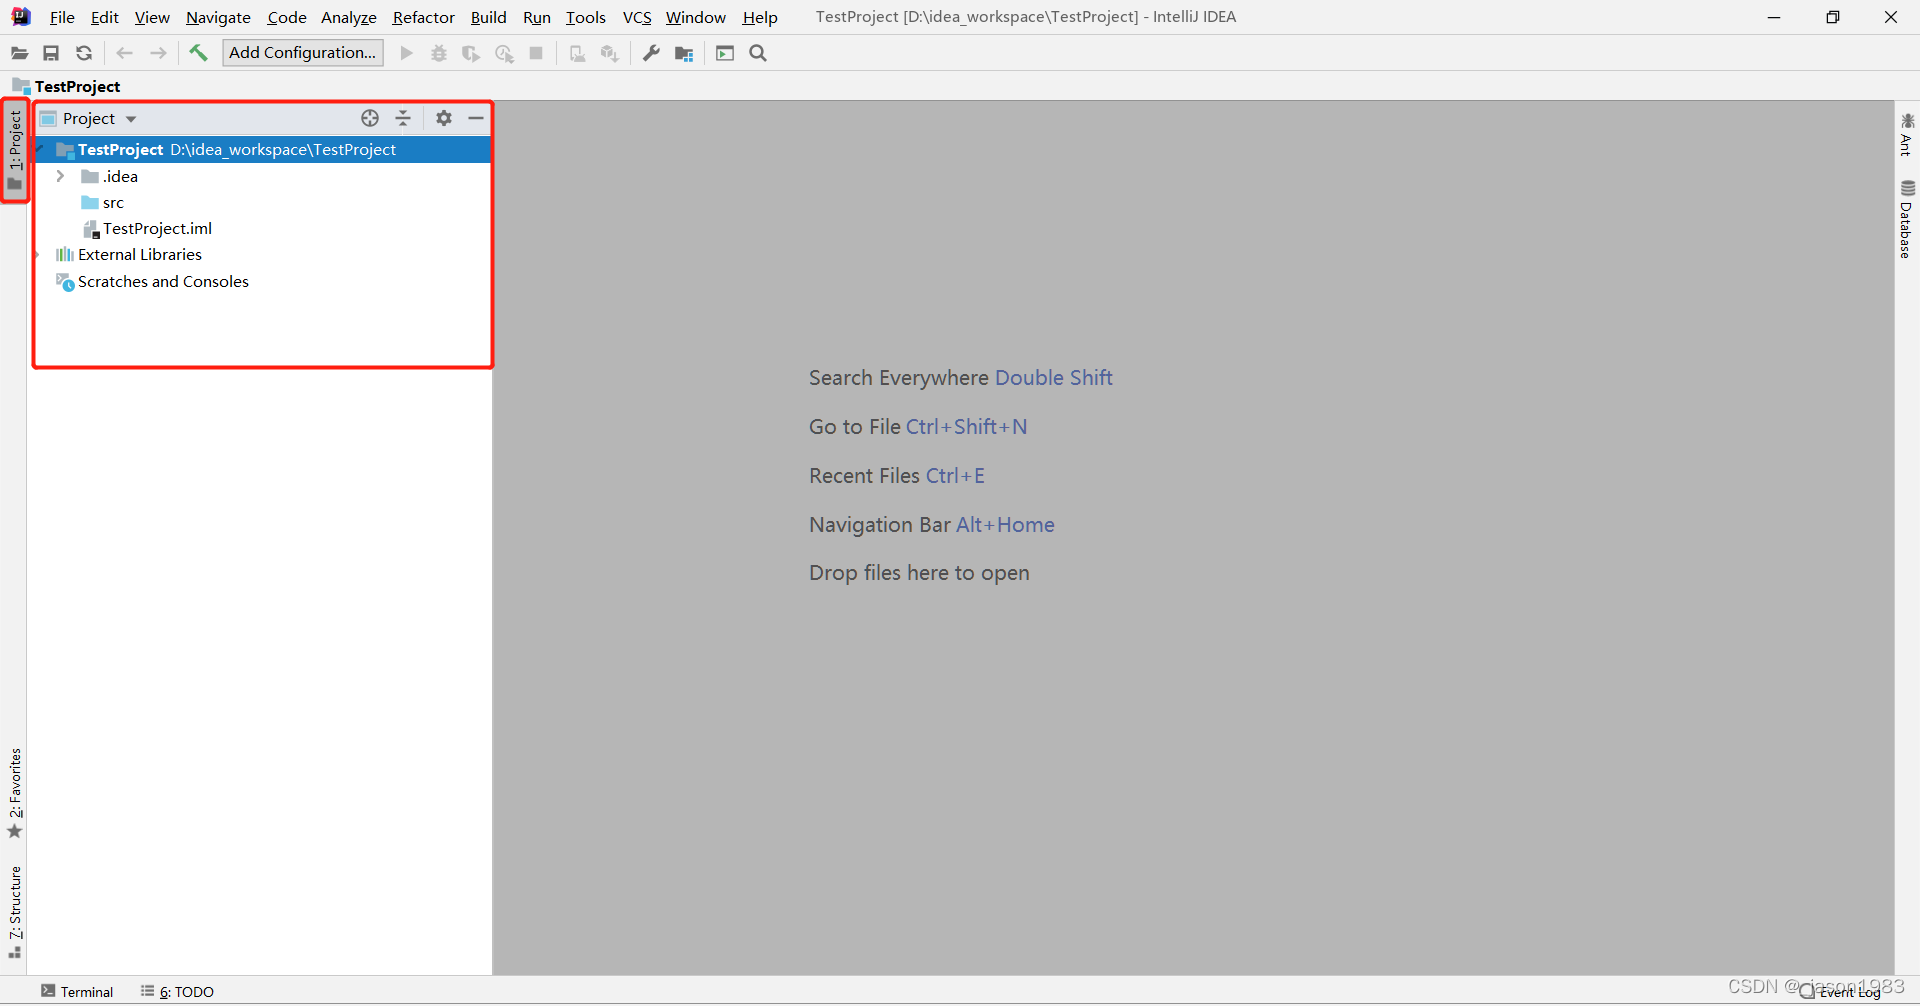
Task: Collapse all nodes in the Project panel
Action: click(403, 118)
